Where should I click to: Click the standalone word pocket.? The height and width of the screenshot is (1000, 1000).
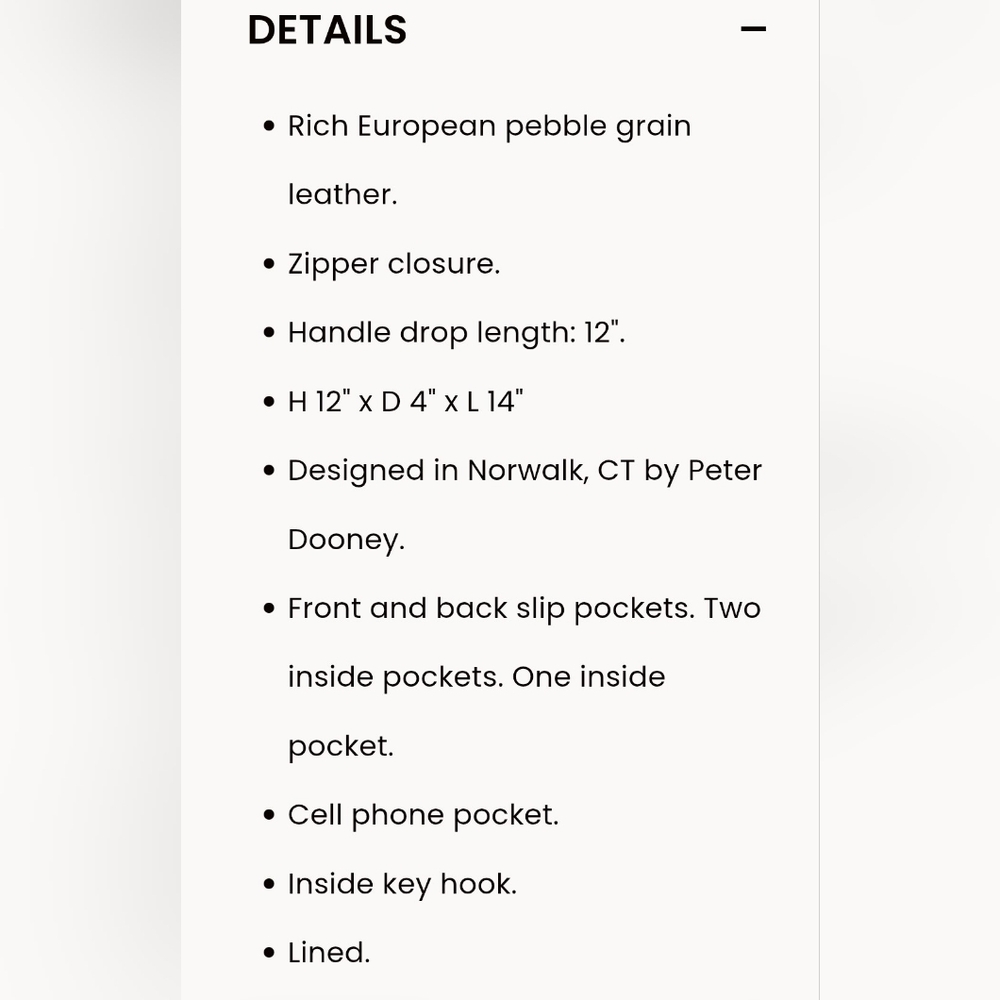341,747
